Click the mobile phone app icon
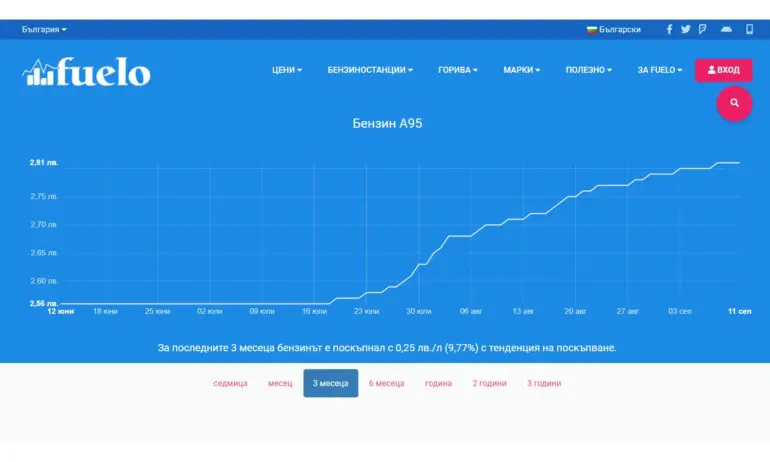This screenshot has width=770, height=462. tap(749, 30)
